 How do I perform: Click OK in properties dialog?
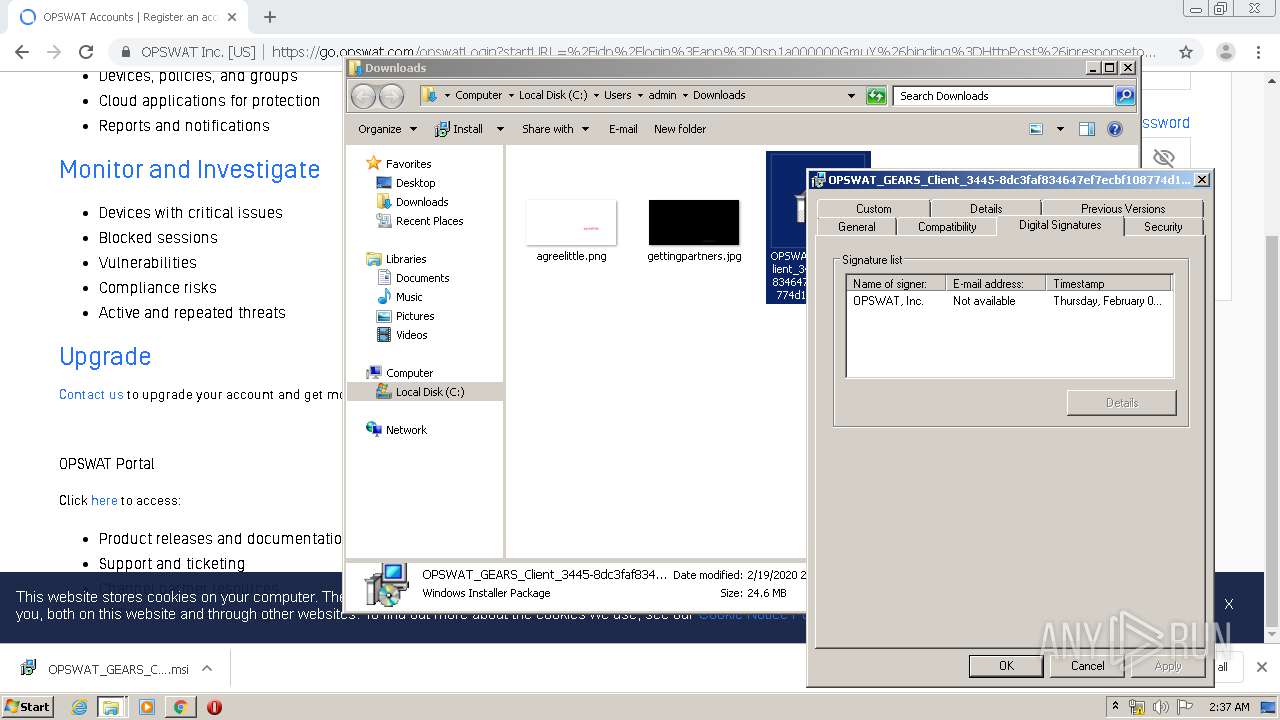pyautogui.click(x=1006, y=666)
